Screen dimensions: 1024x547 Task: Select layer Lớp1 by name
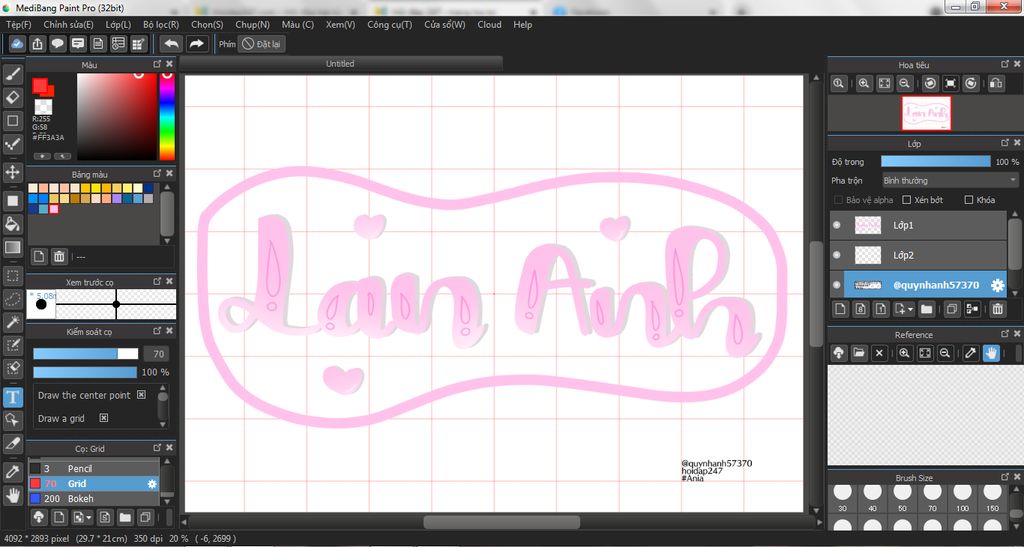(x=903, y=225)
